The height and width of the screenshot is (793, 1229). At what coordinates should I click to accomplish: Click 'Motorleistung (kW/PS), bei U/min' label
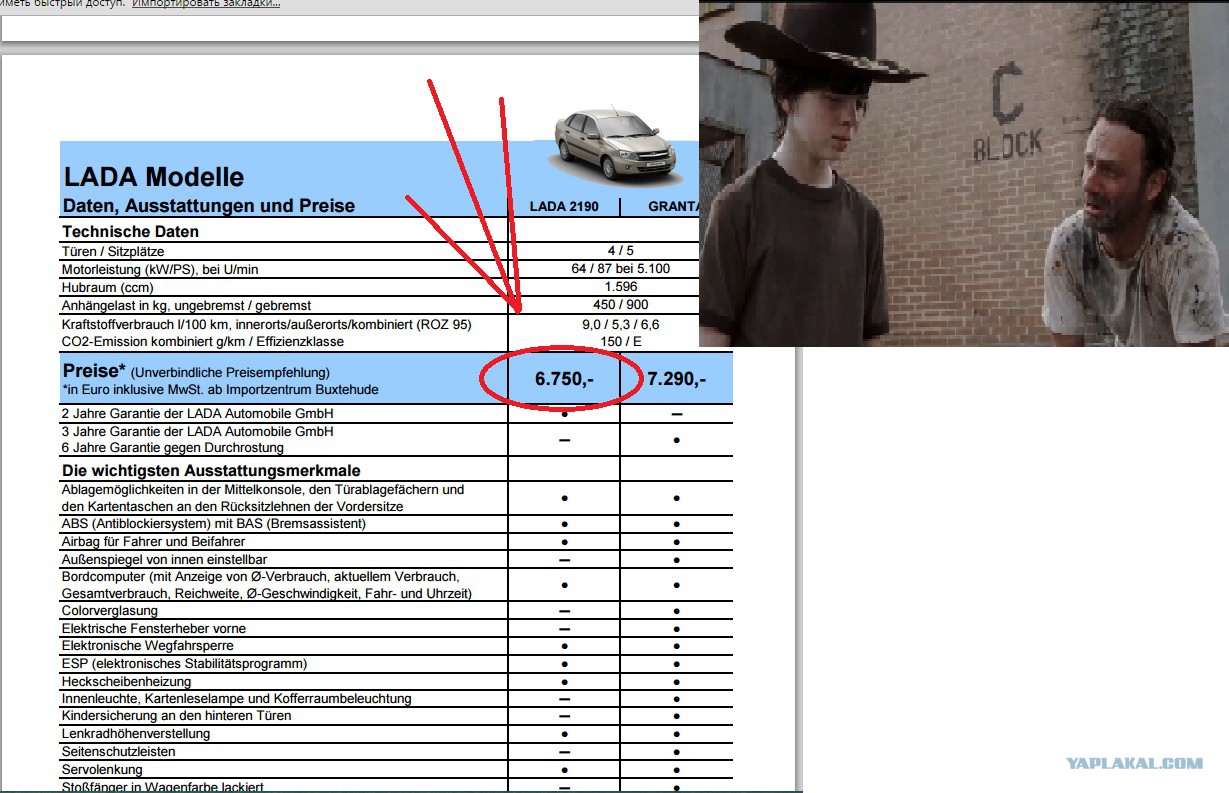(161, 269)
